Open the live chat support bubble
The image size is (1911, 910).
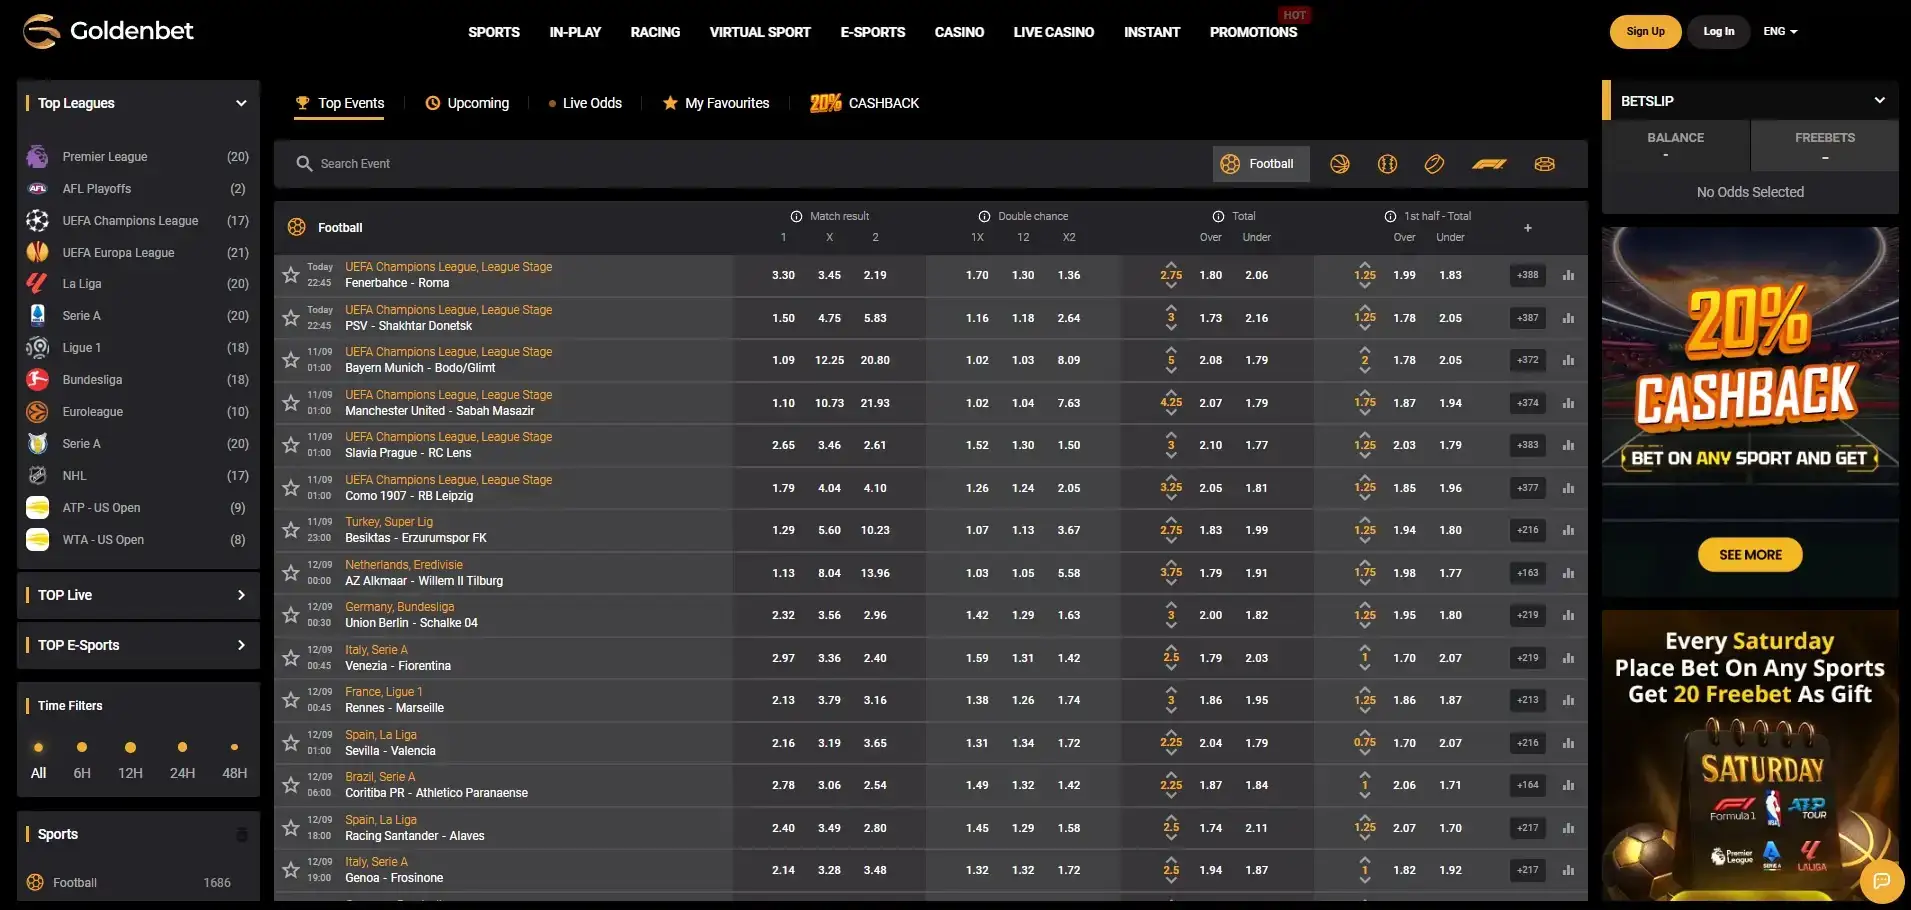click(x=1881, y=880)
